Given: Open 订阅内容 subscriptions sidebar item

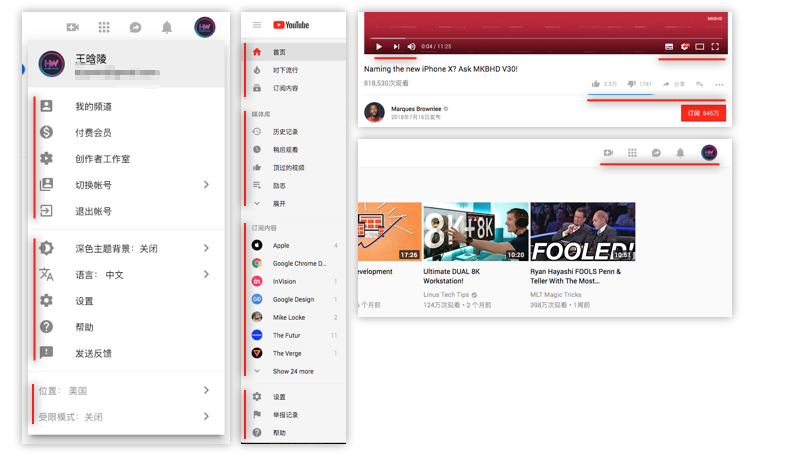Looking at the screenshot, I should 294,88.
